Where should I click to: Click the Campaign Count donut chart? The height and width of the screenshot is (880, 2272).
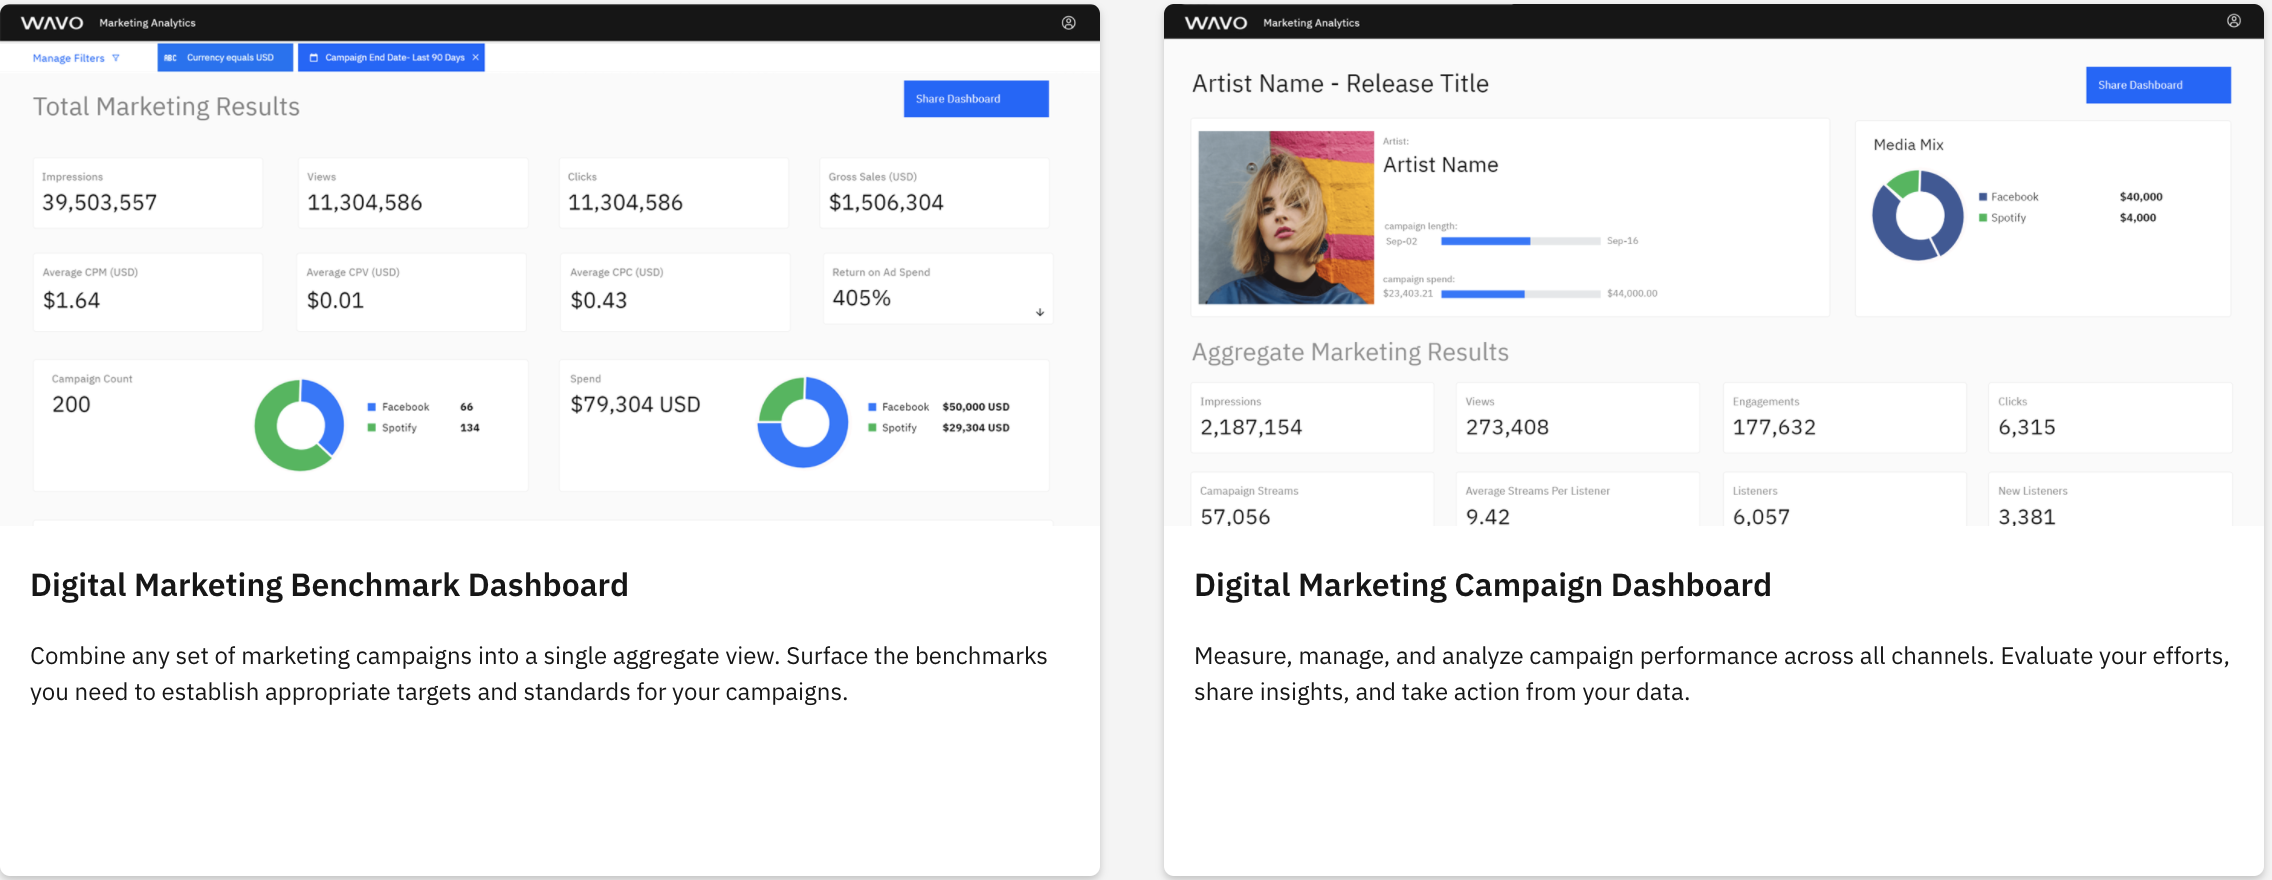click(299, 425)
